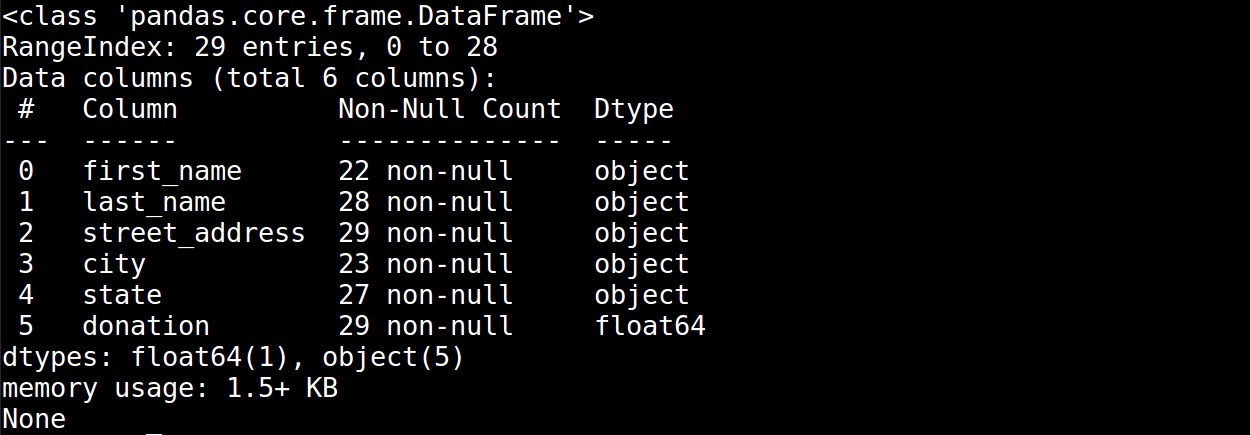
Task: Click the 'None' output text
Action: (x=34, y=419)
